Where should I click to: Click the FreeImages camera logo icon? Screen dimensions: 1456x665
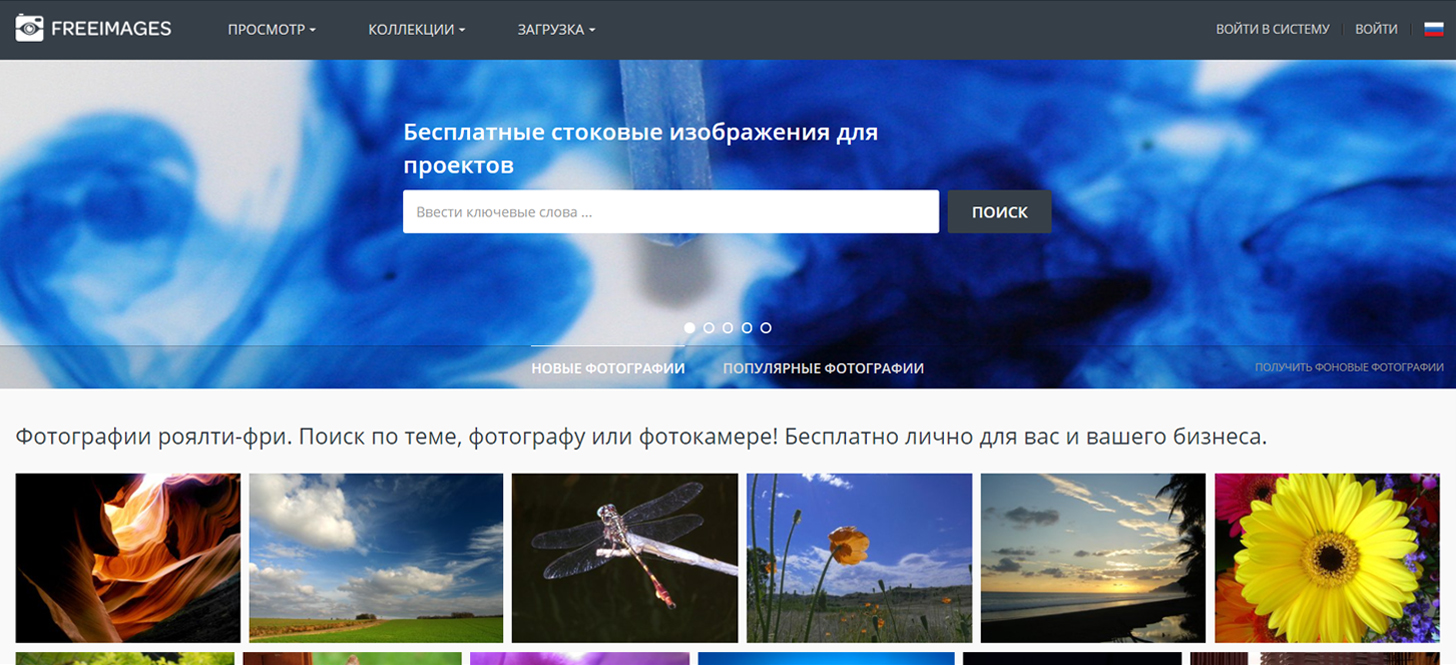tap(29, 28)
